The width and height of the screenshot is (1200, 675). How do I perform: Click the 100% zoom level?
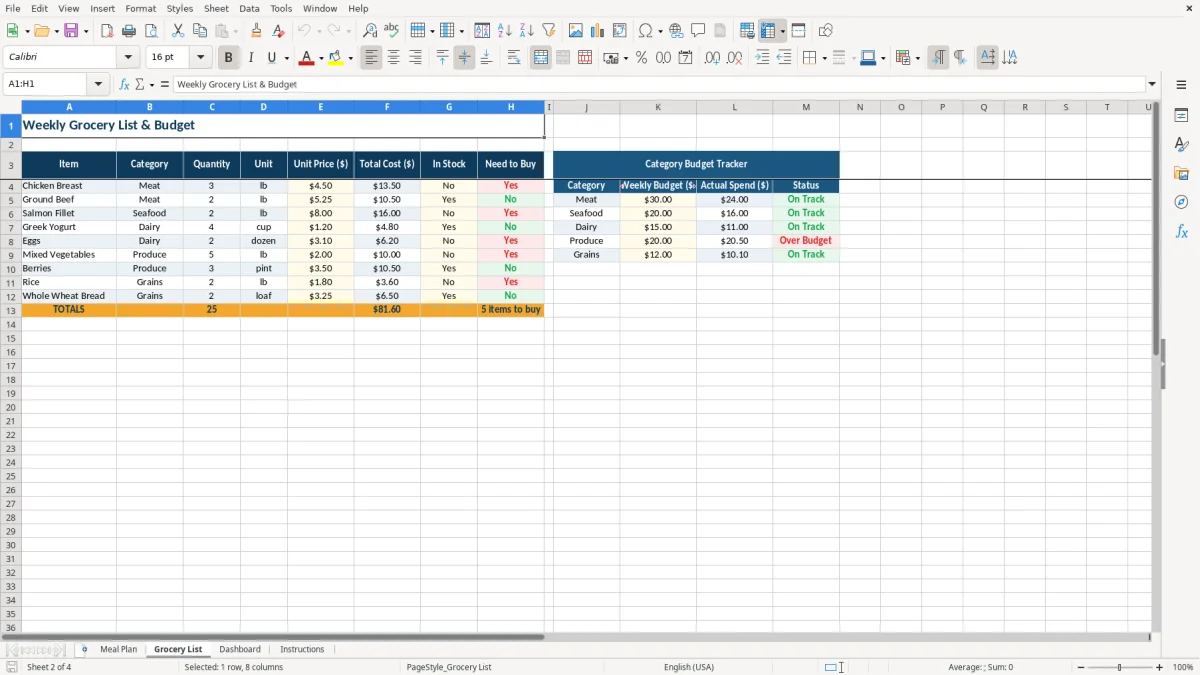pyautogui.click(x=1183, y=667)
